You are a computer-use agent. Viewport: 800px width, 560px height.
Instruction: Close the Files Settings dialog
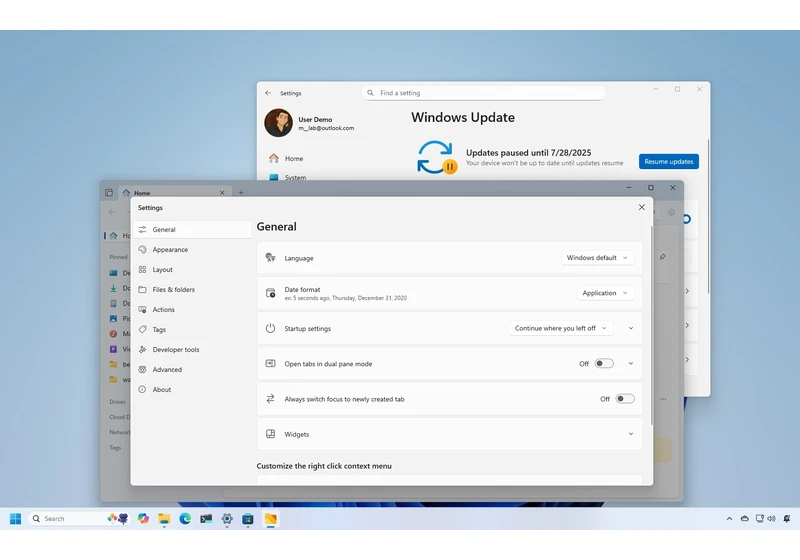pyautogui.click(x=641, y=207)
